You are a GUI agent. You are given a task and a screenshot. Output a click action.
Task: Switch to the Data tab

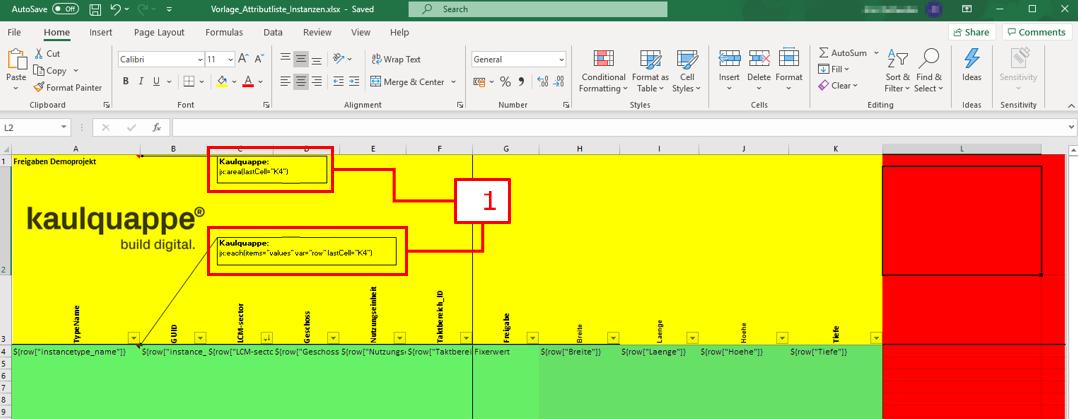click(273, 32)
